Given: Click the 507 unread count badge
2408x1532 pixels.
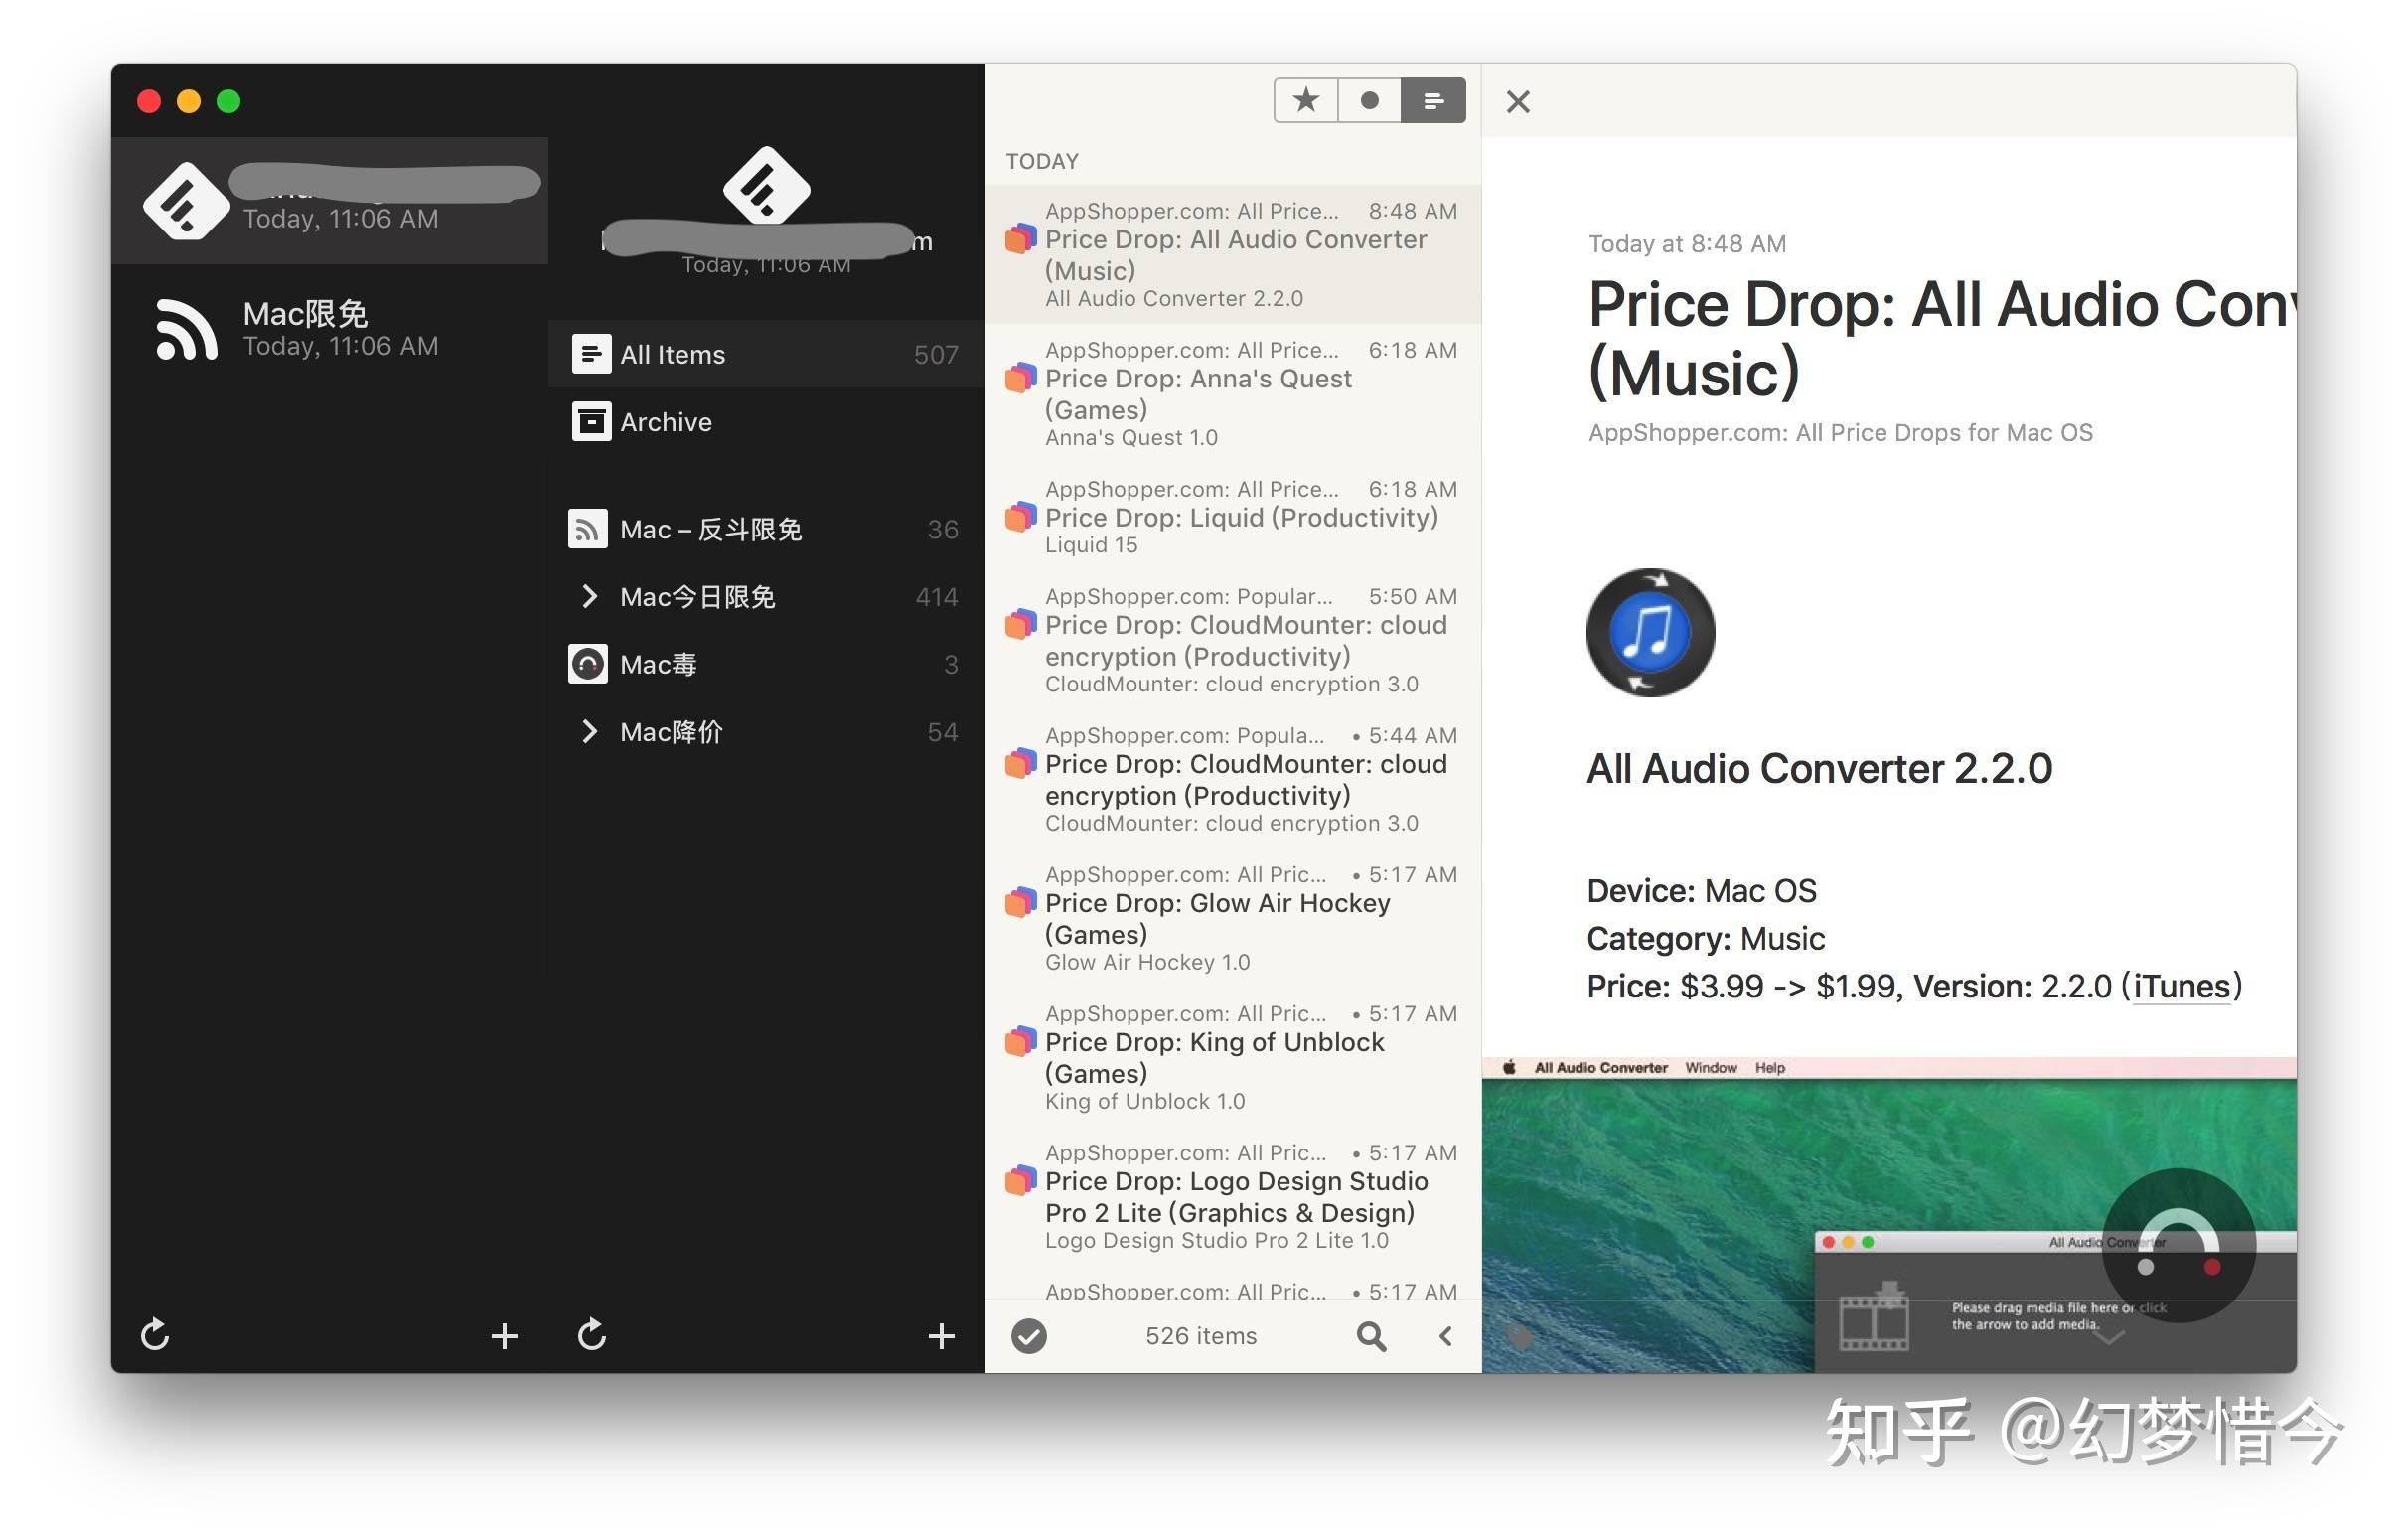Looking at the screenshot, I should click(936, 354).
